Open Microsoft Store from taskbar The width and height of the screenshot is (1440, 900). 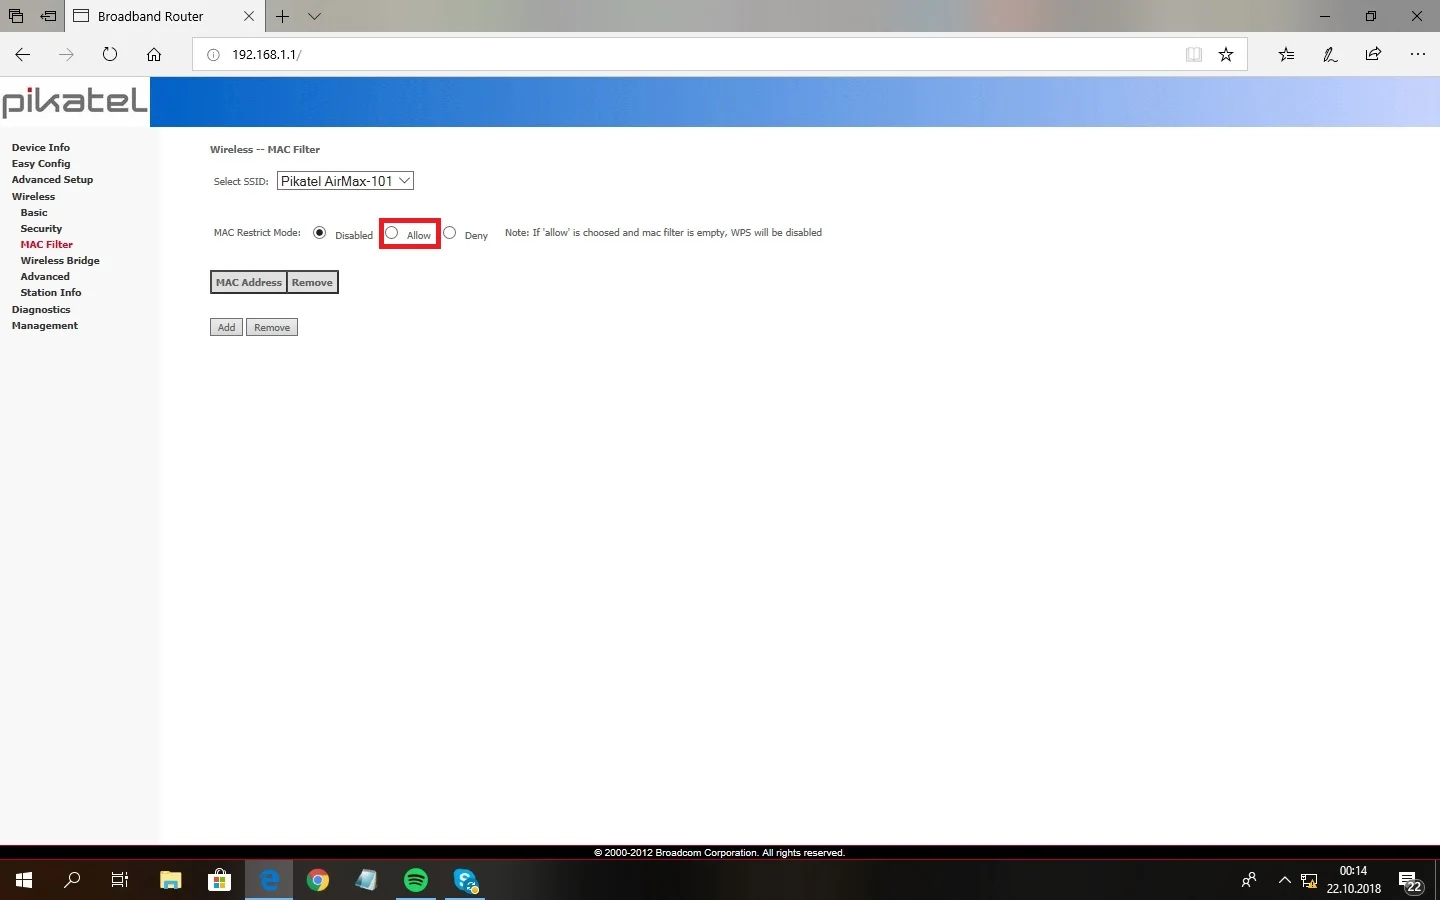click(220, 880)
